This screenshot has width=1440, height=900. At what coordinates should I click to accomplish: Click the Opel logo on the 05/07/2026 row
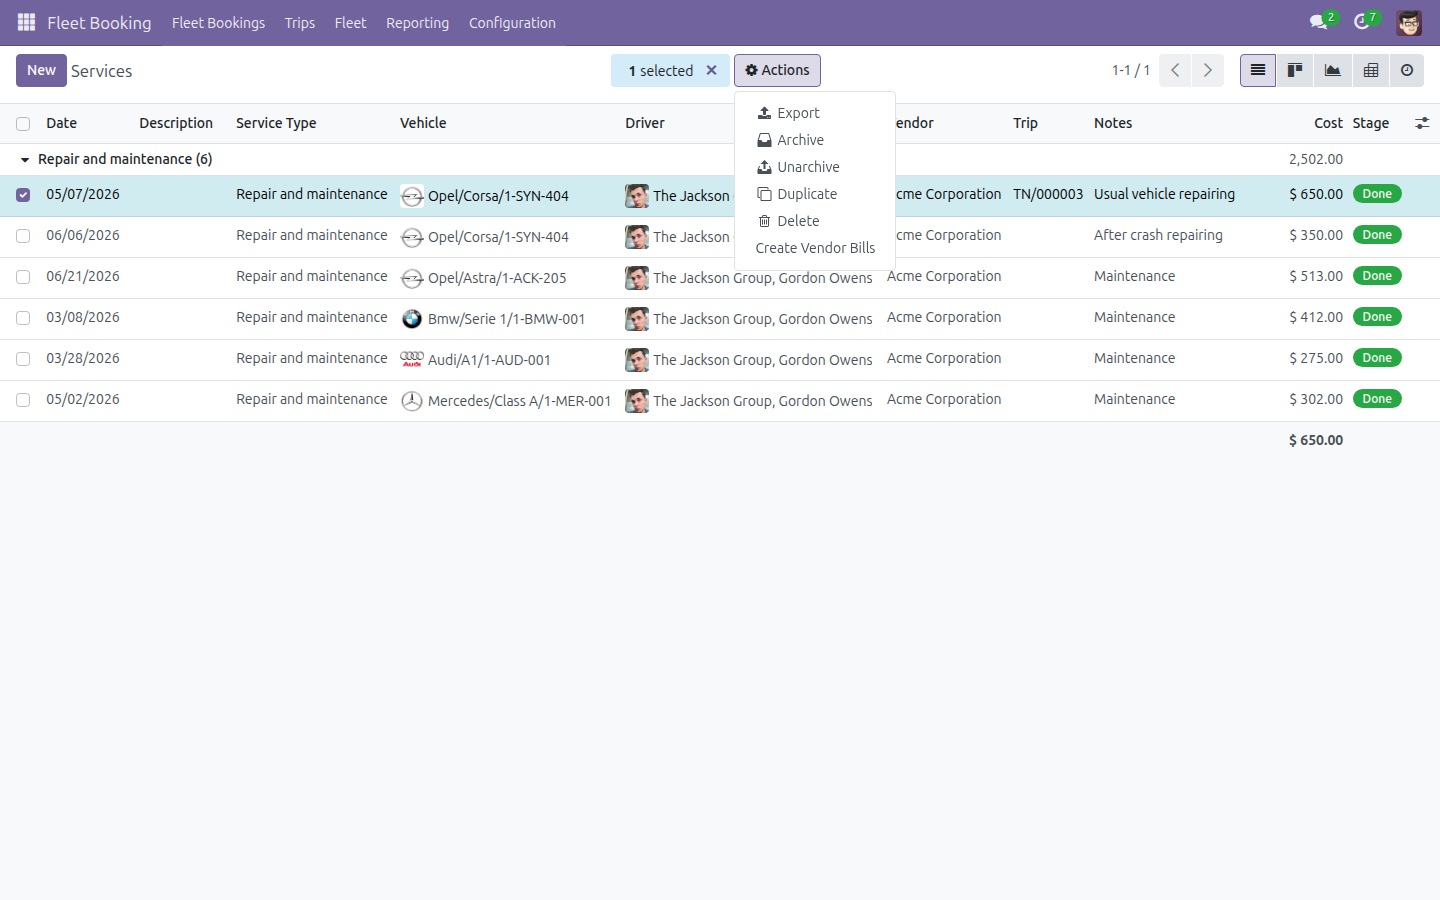pos(412,196)
